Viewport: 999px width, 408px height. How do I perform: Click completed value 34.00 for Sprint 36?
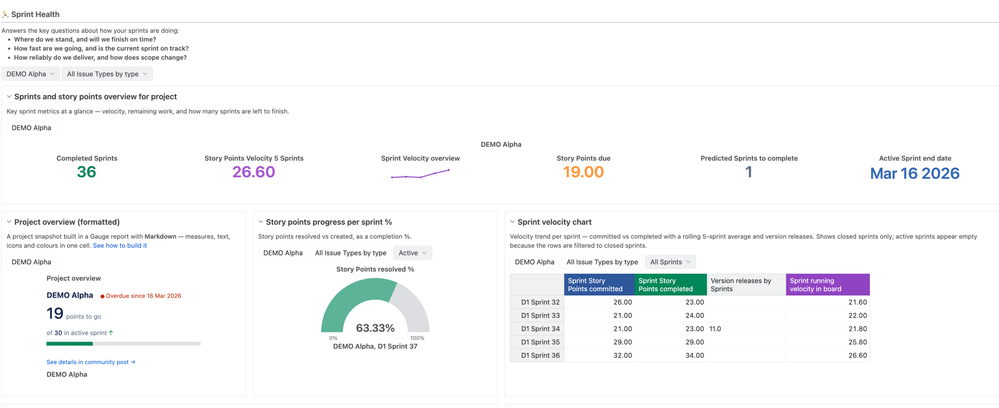(x=671, y=356)
